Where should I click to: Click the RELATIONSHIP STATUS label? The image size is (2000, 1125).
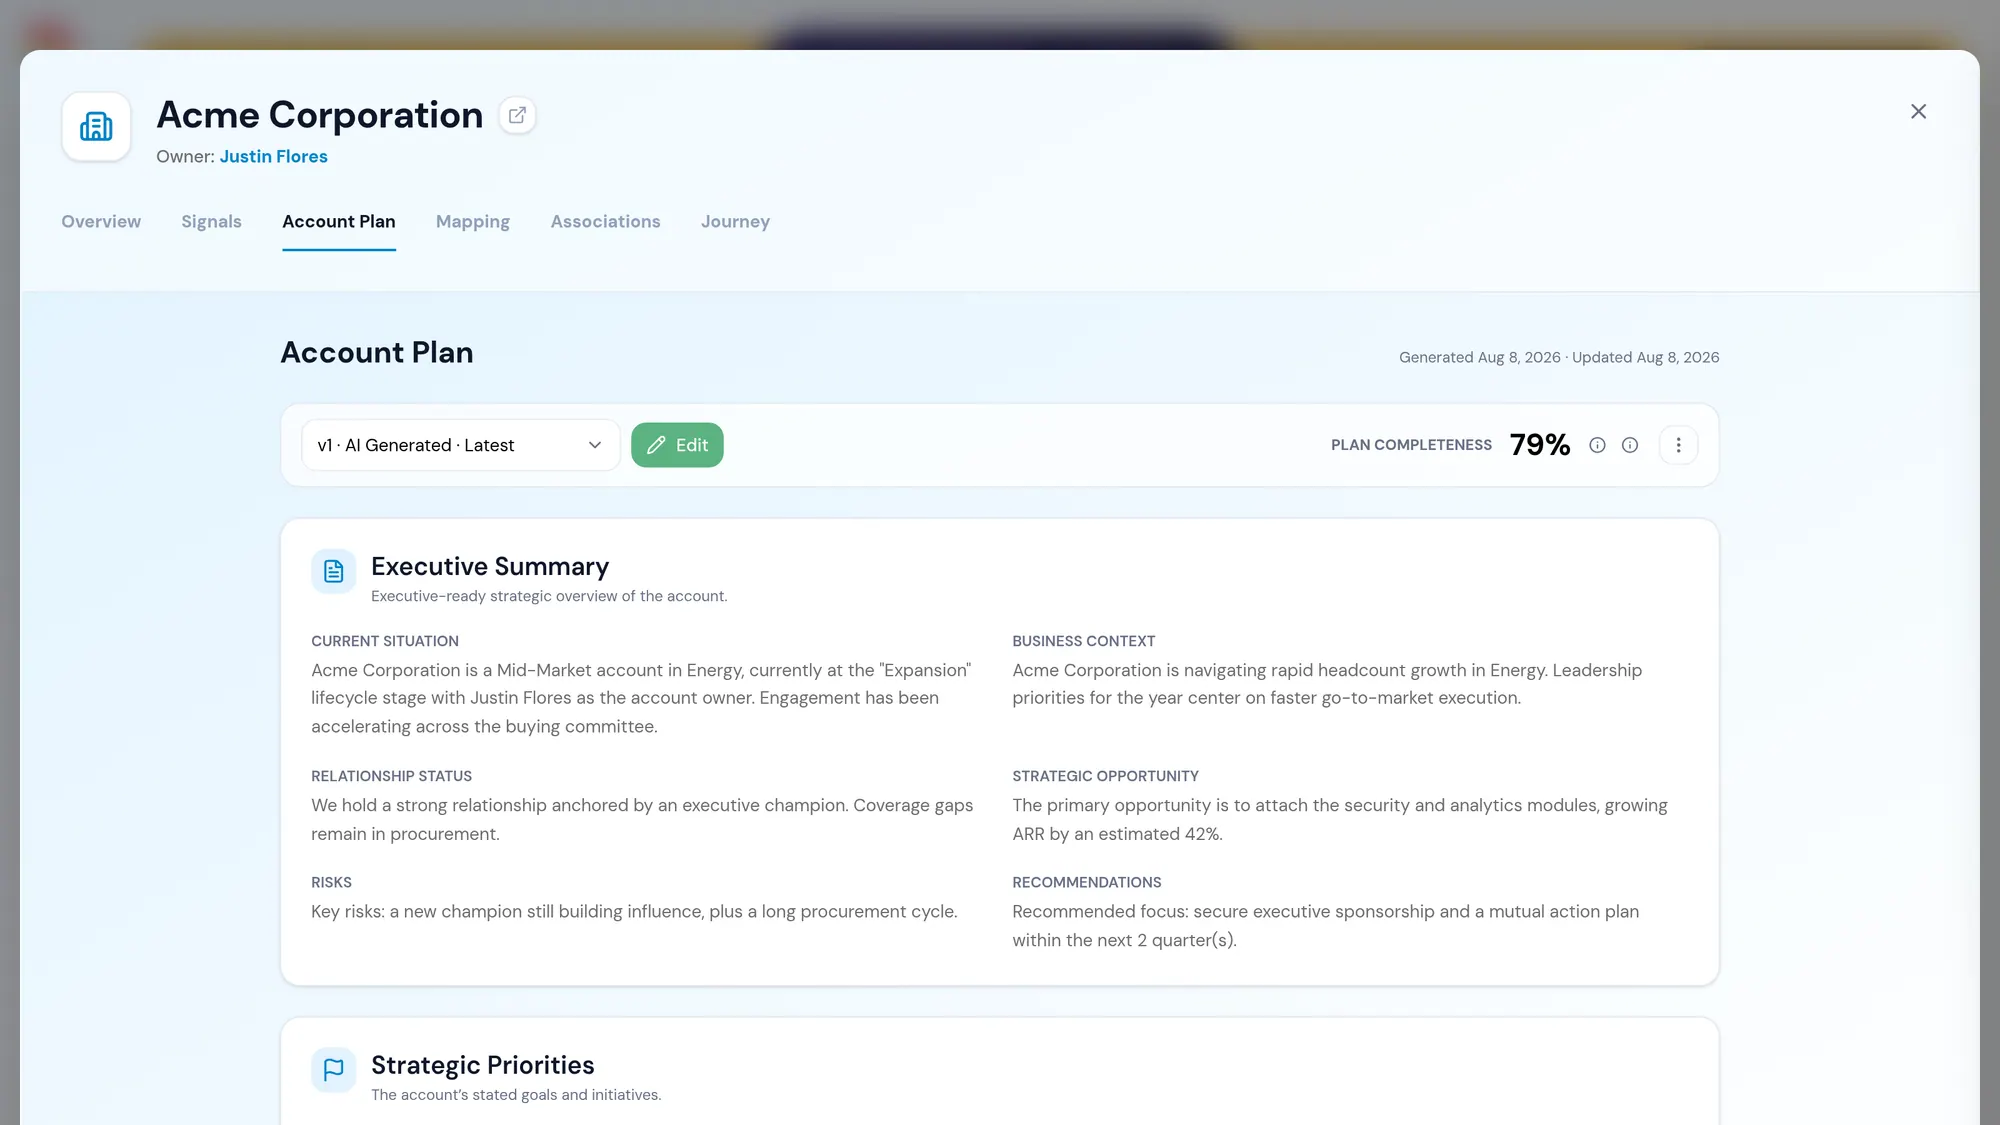click(x=391, y=776)
